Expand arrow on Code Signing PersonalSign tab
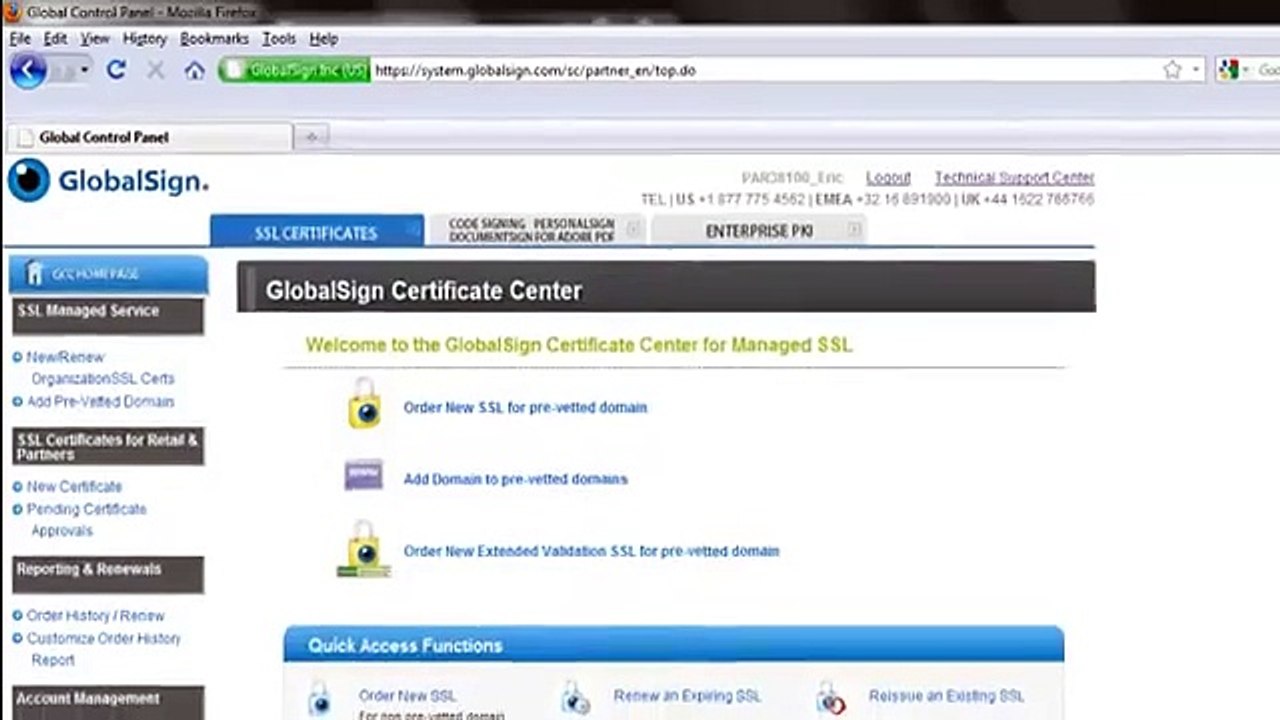 pyautogui.click(x=633, y=230)
